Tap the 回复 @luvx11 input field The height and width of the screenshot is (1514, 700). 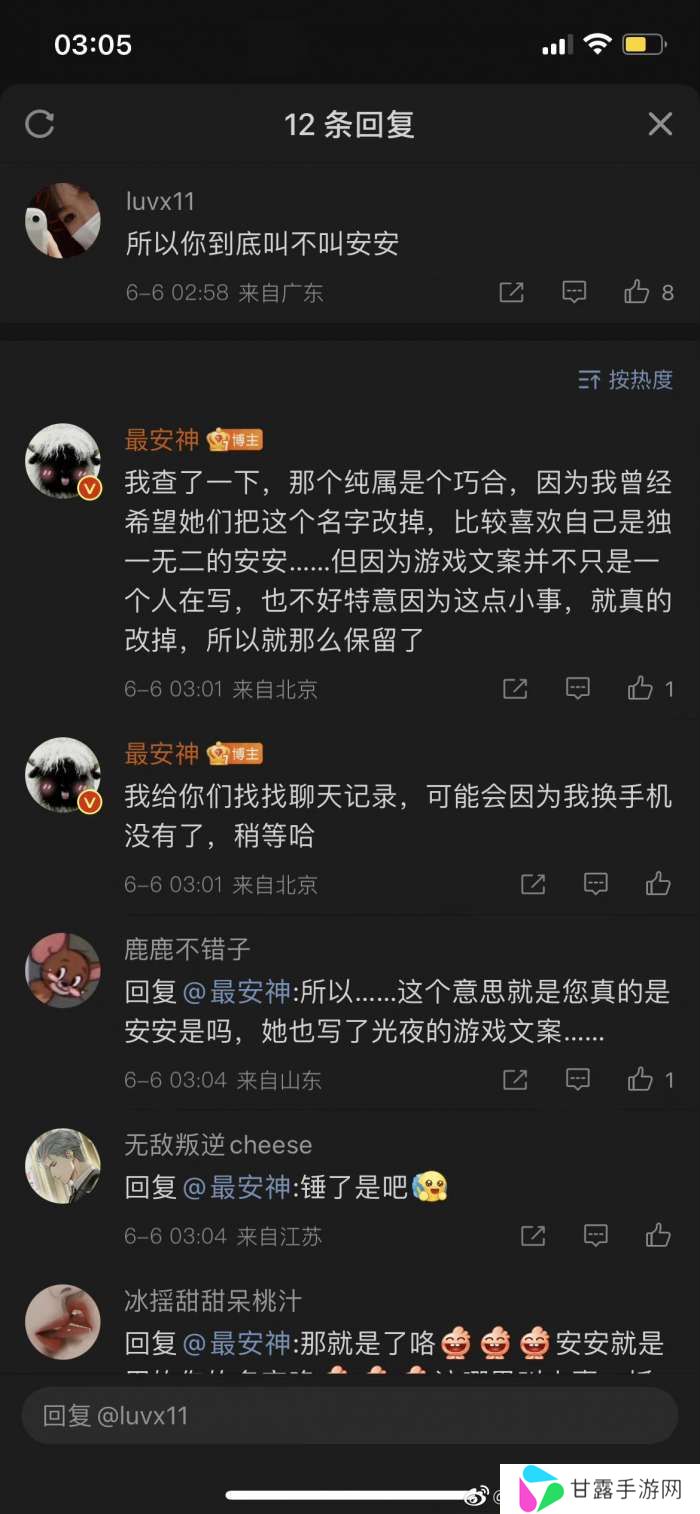point(350,1415)
